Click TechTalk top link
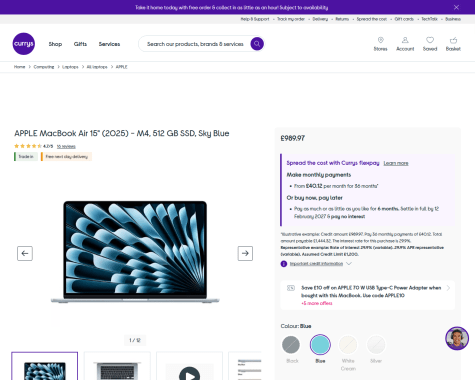The image size is (475, 380). point(429,19)
